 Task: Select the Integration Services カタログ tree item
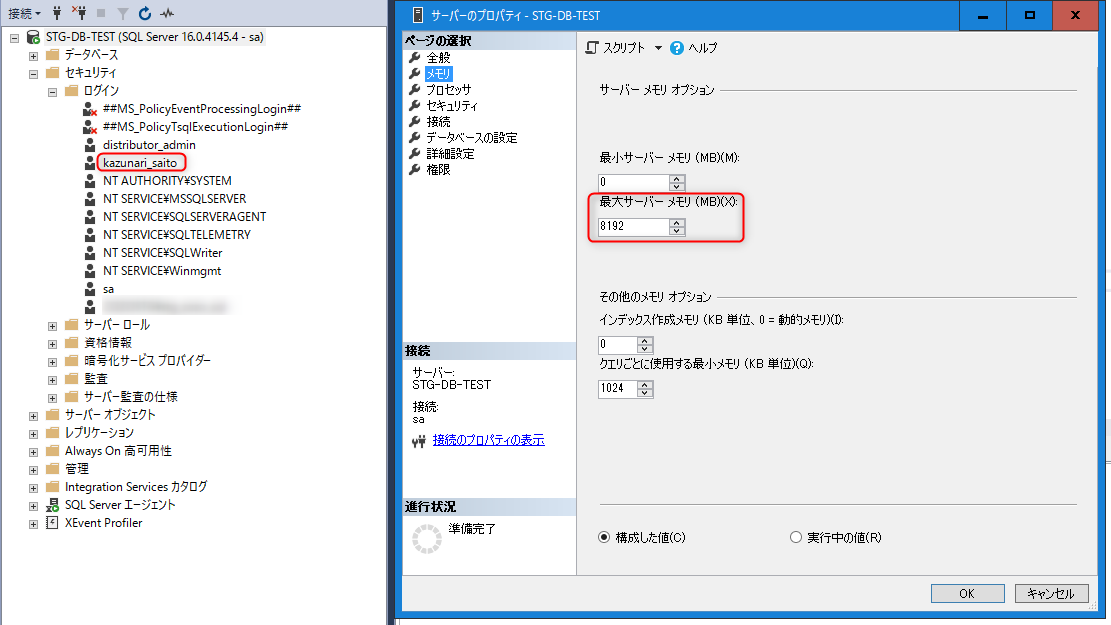tap(136, 487)
